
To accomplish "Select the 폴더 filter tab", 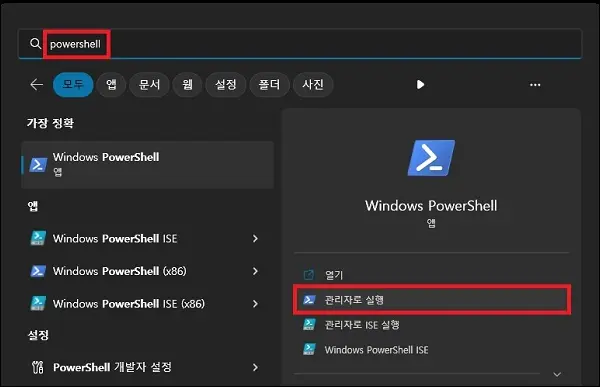I will coord(269,84).
